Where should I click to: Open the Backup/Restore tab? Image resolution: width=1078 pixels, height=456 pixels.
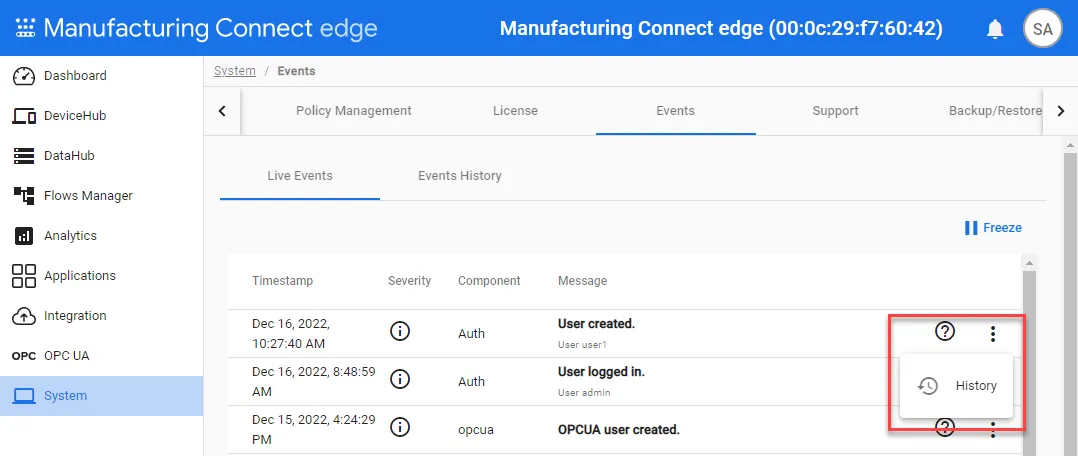(995, 111)
